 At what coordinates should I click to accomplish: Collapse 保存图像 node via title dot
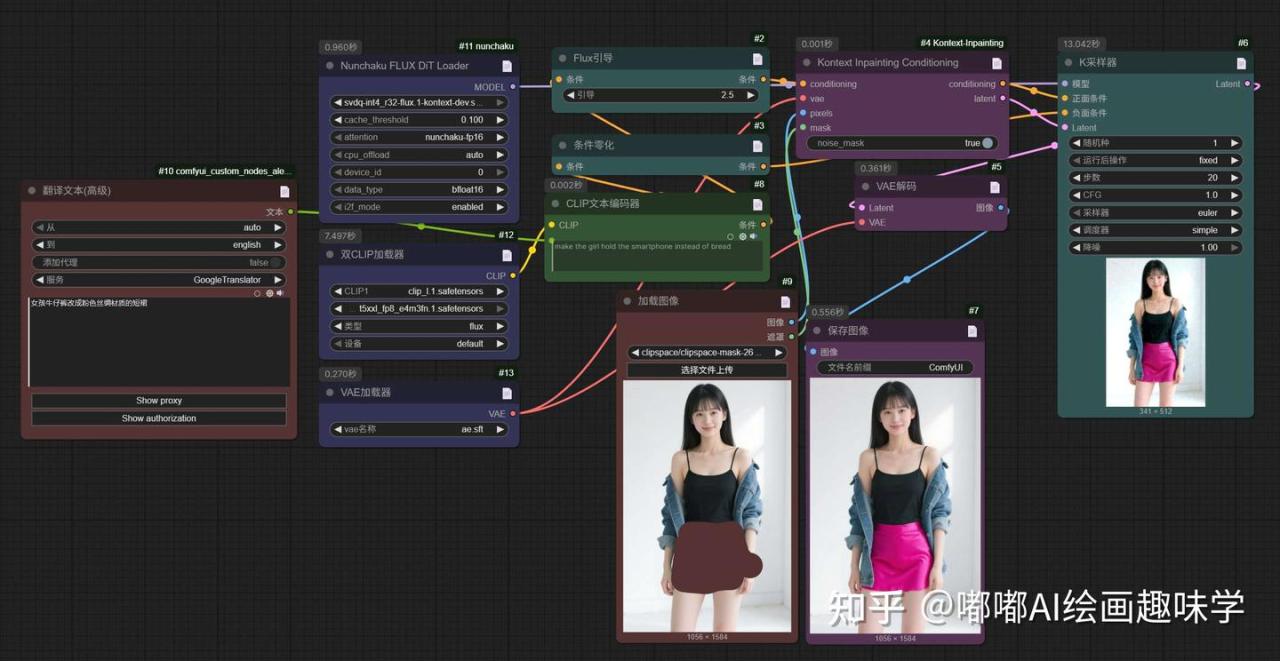pyautogui.click(x=816, y=331)
